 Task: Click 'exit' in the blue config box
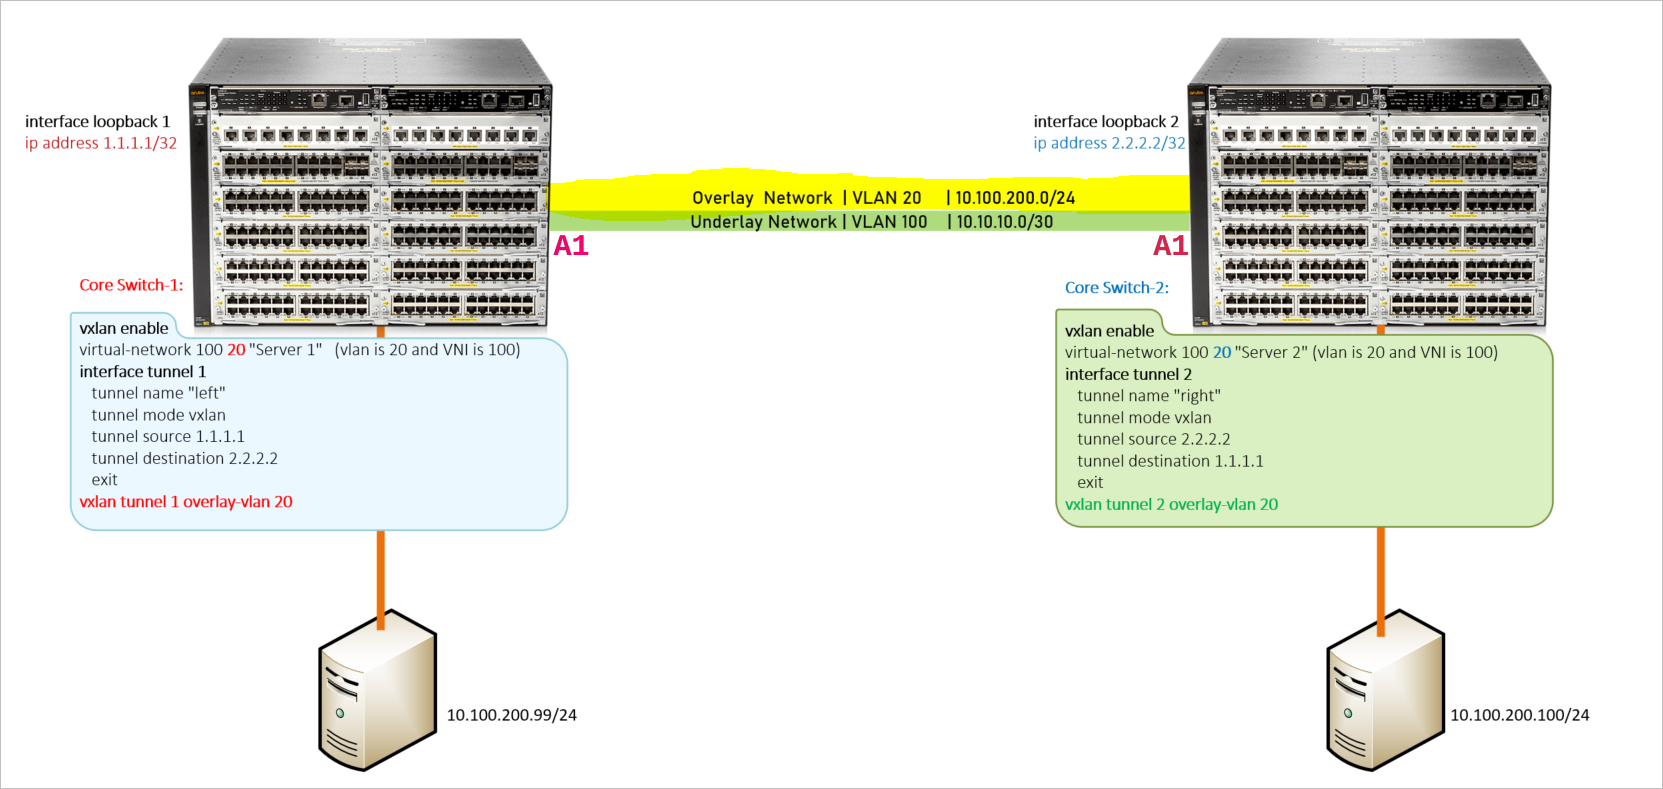tap(104, 480)
